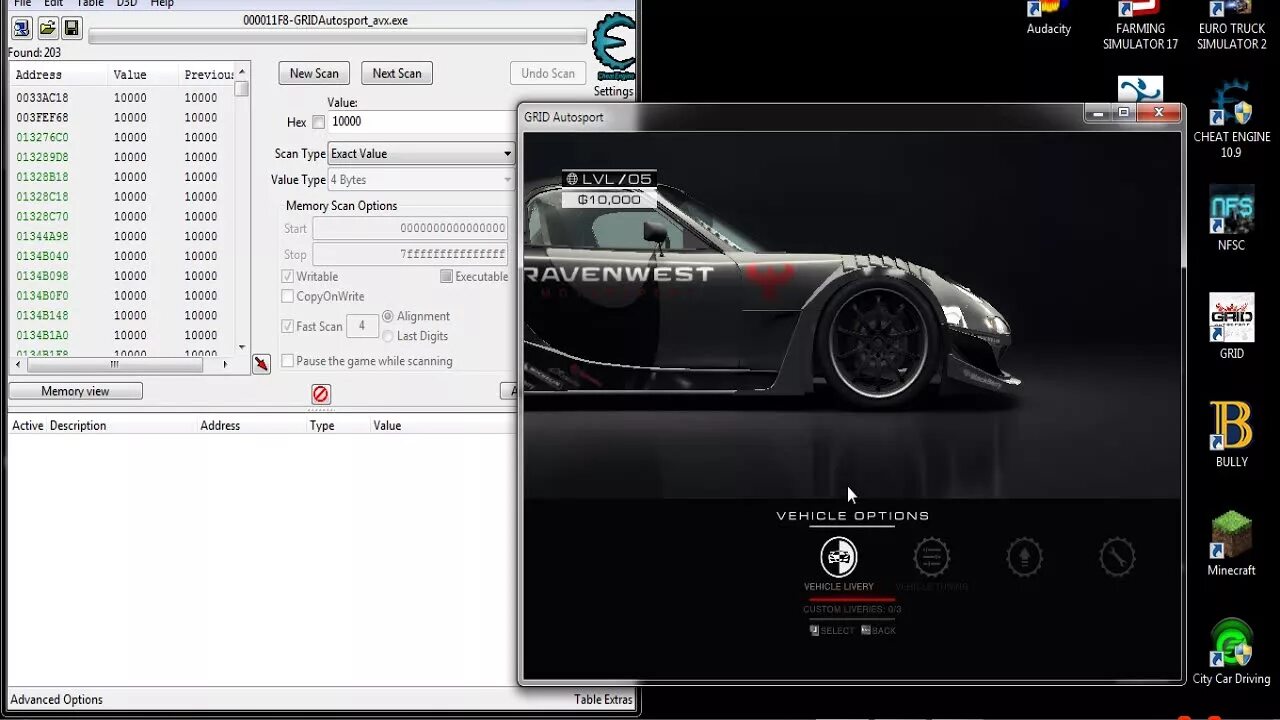Toggle the Executable checkbox

pyautogui.click(x=447, y=277)
